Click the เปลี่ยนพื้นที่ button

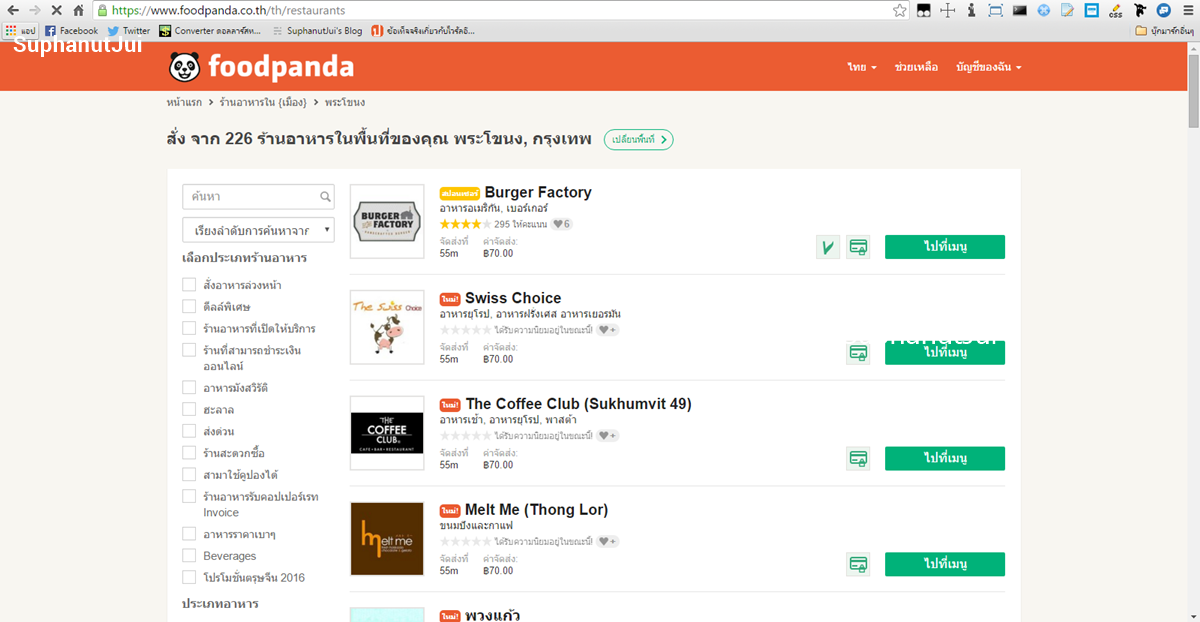[x=638, y=139]
